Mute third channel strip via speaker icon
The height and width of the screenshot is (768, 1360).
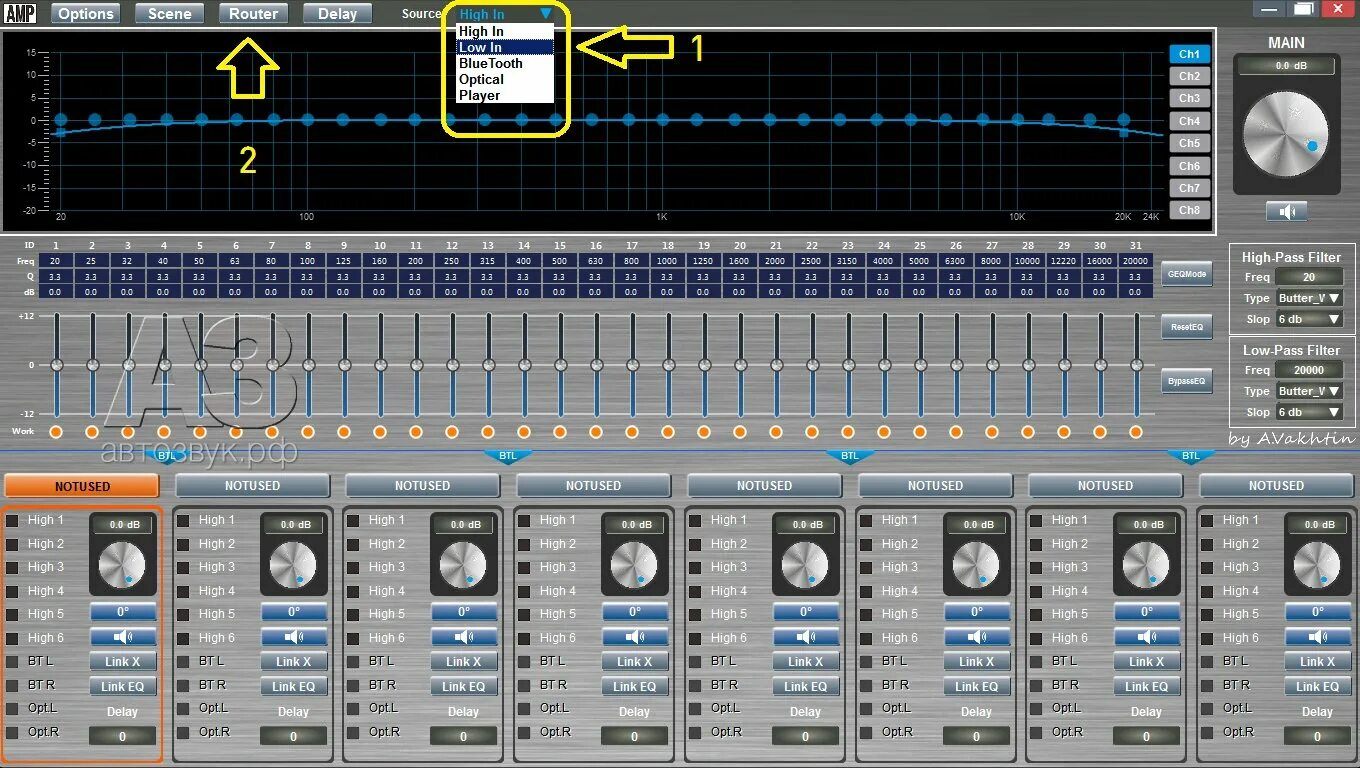tap(464, 636)
